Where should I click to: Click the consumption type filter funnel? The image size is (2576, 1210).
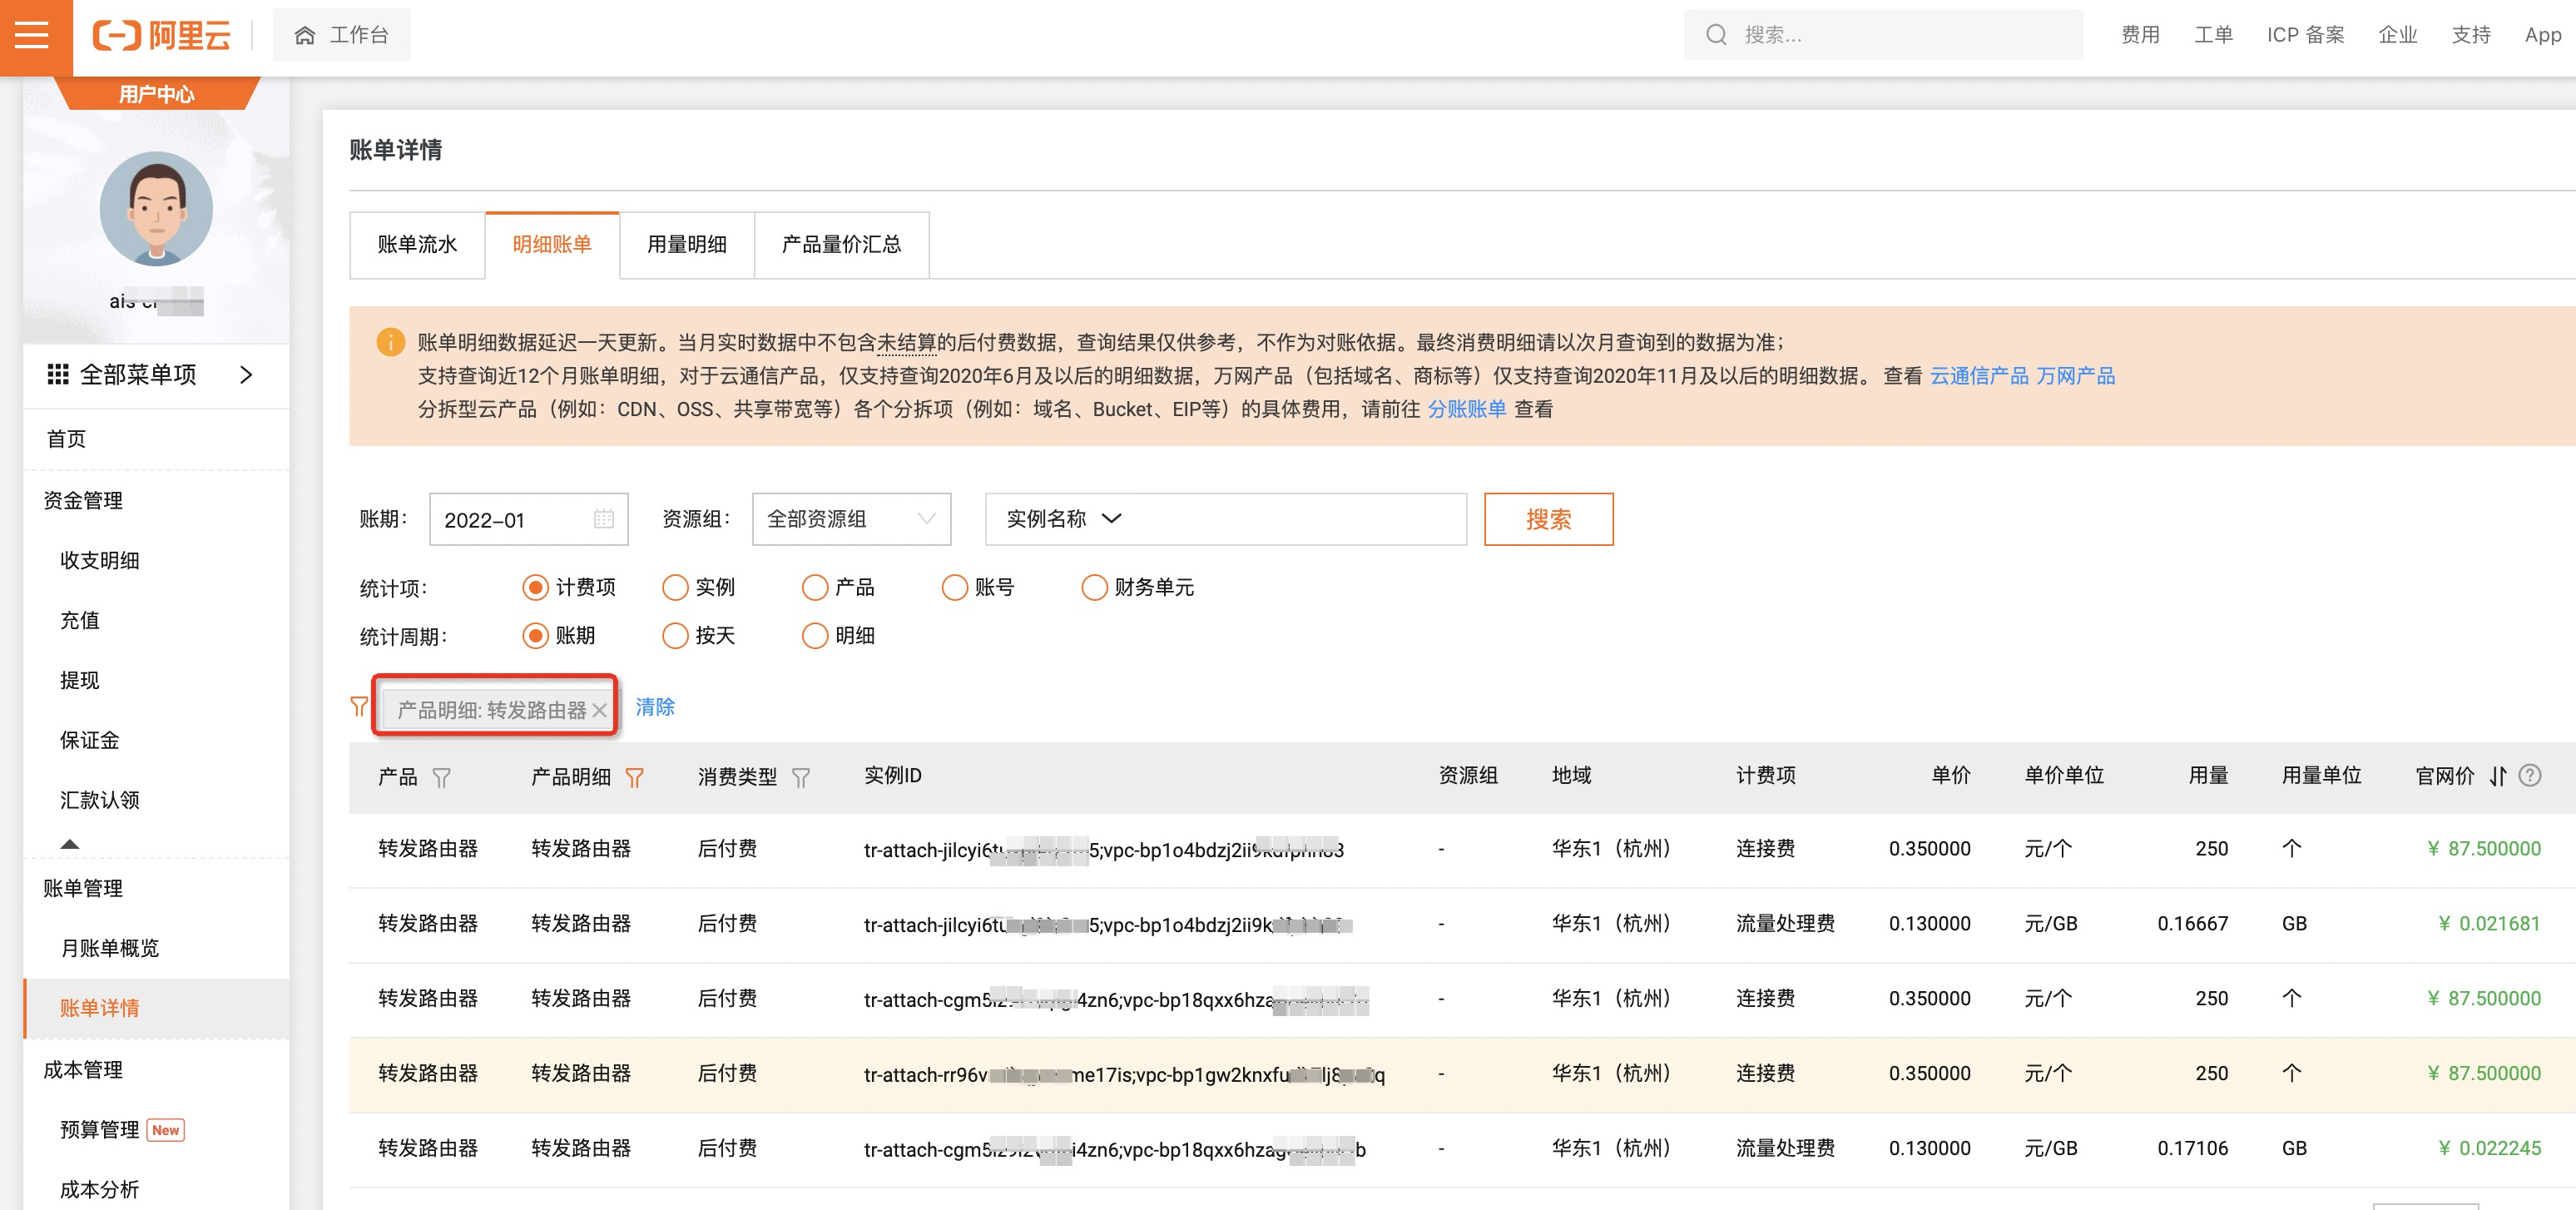tap(800, 777)
